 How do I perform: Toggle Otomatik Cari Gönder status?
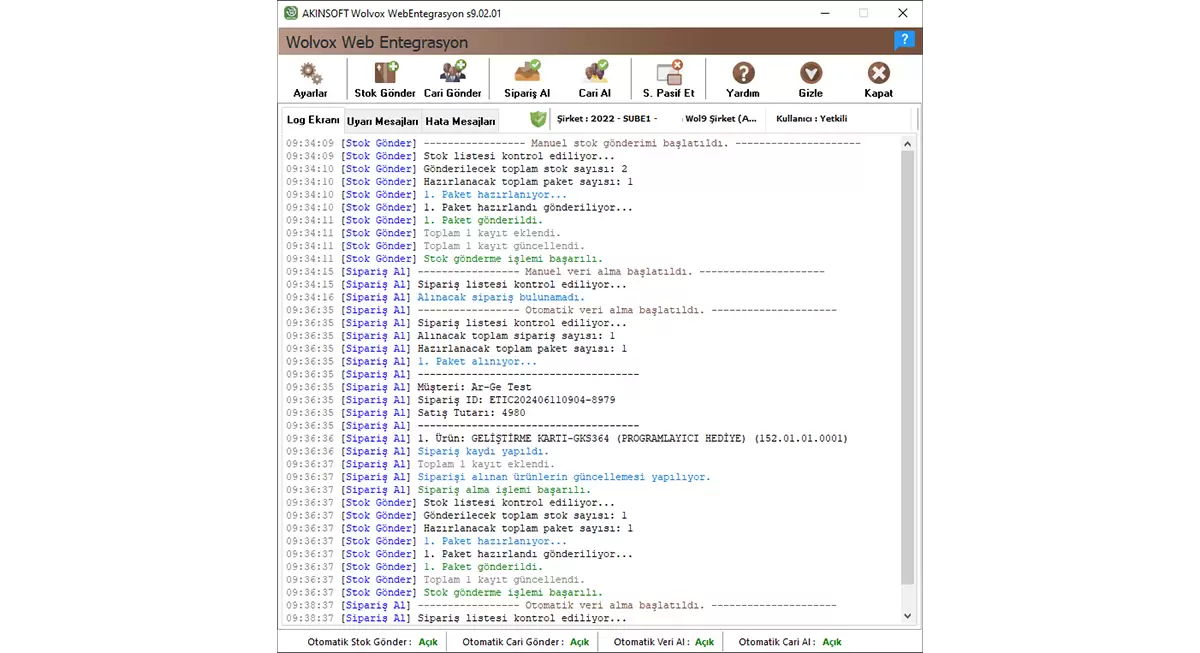pyautogui.click(x=579, y=642)
